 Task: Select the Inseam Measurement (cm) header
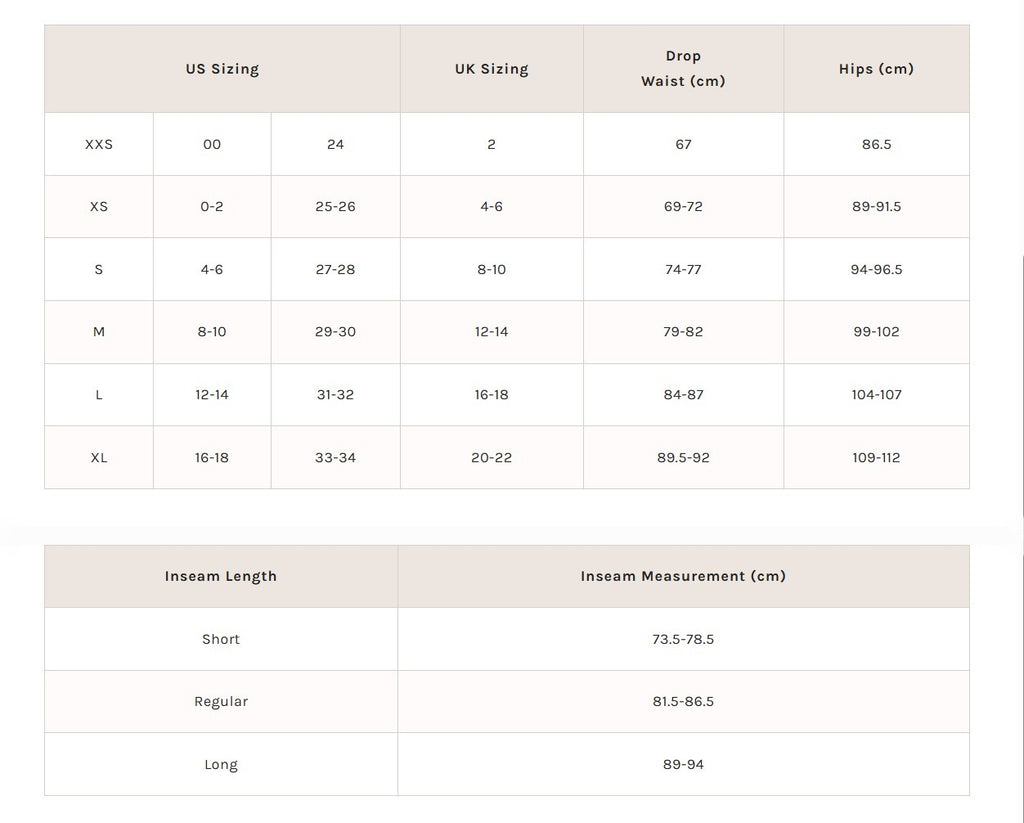683,577
